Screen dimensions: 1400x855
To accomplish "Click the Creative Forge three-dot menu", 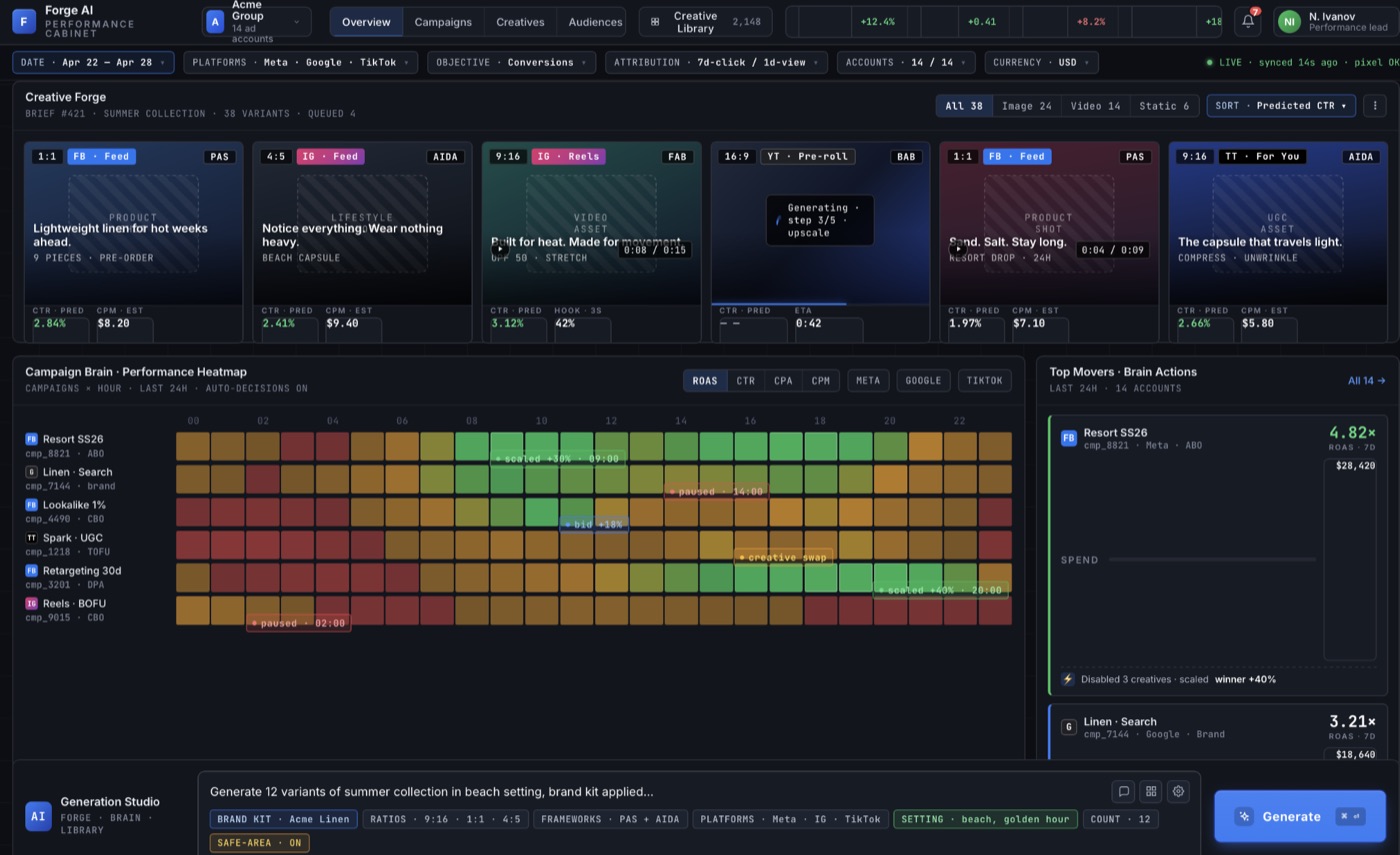I will 1375,105.
